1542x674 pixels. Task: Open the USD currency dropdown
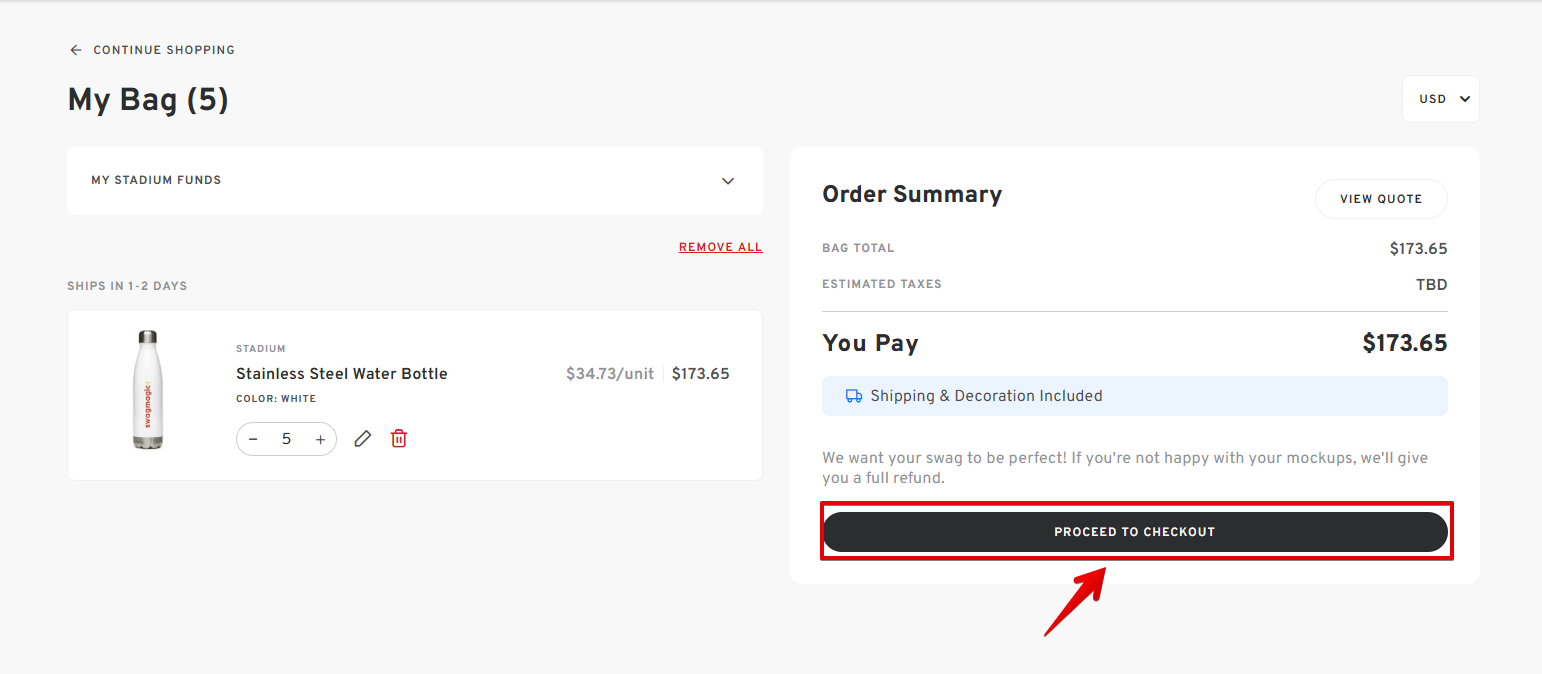[1440, 99]
